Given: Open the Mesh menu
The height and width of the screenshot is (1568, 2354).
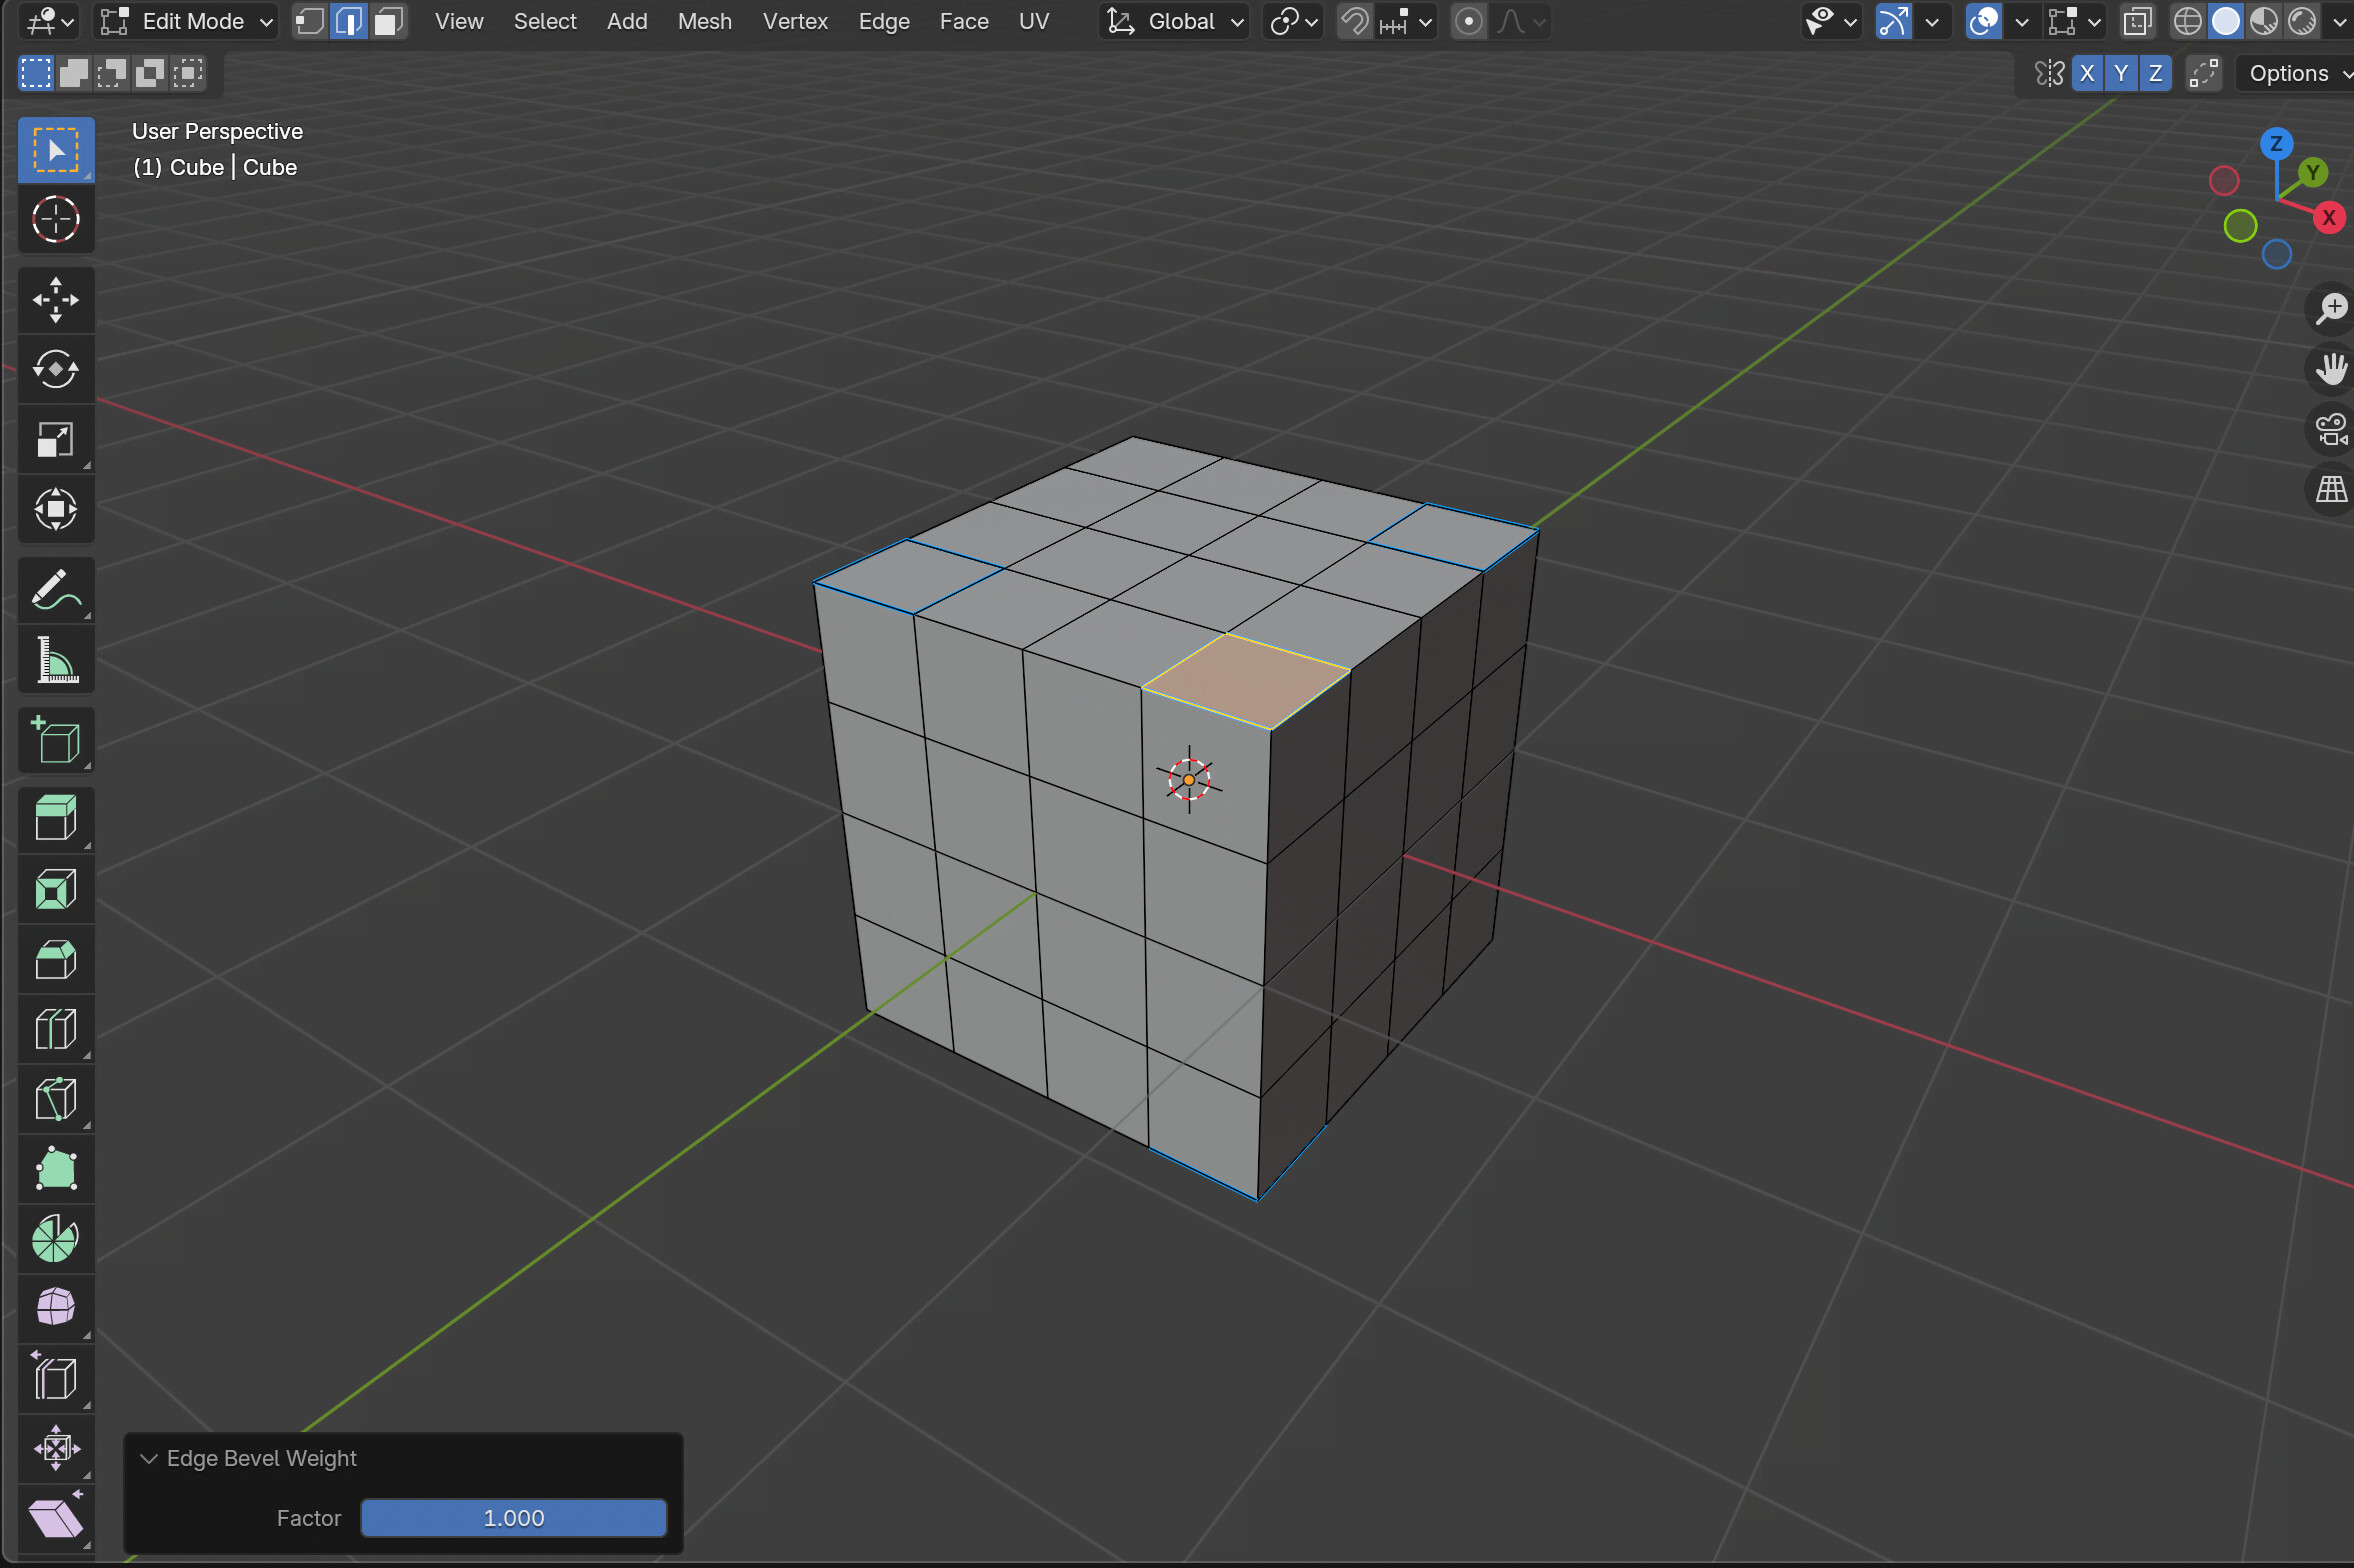Looking at the screenshot, I should [705, 21].
